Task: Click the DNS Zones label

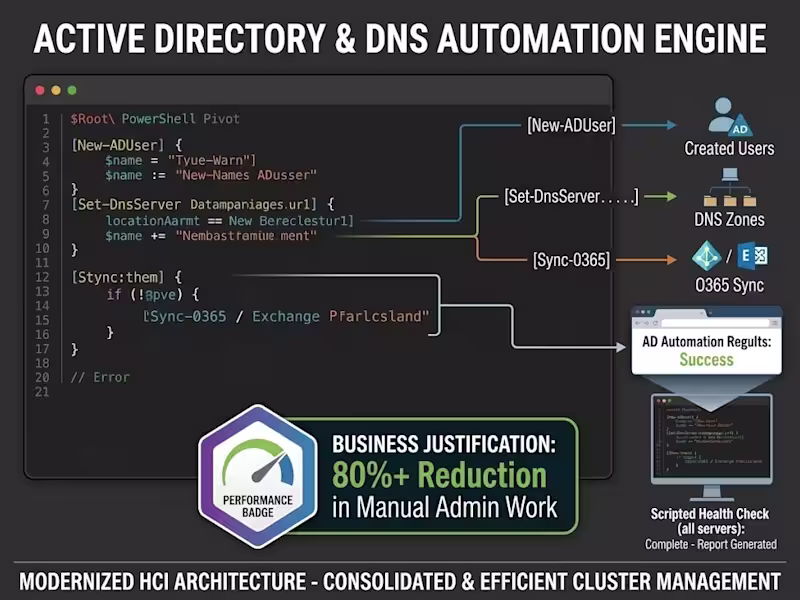Action: [x=730, y=219]
